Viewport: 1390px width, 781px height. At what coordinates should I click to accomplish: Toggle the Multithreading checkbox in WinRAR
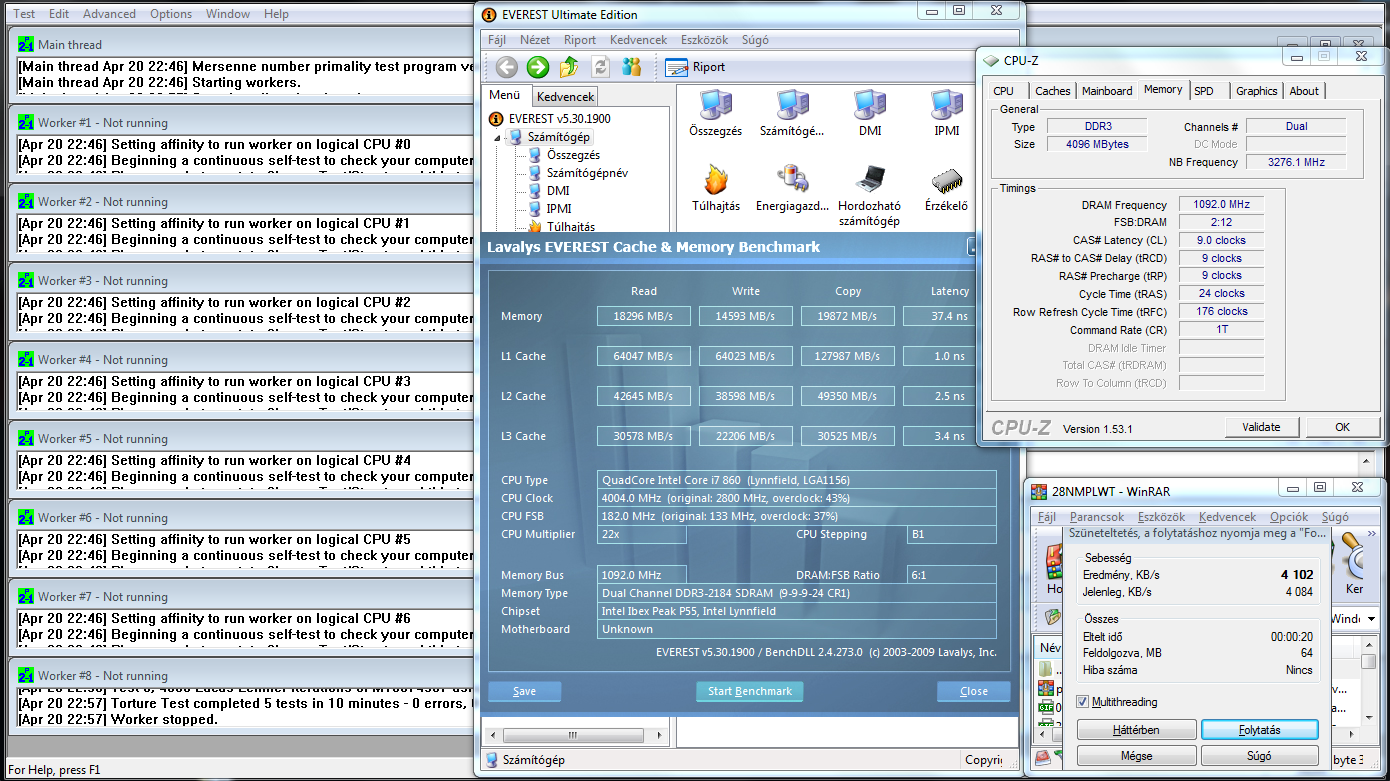[1083, 702]
